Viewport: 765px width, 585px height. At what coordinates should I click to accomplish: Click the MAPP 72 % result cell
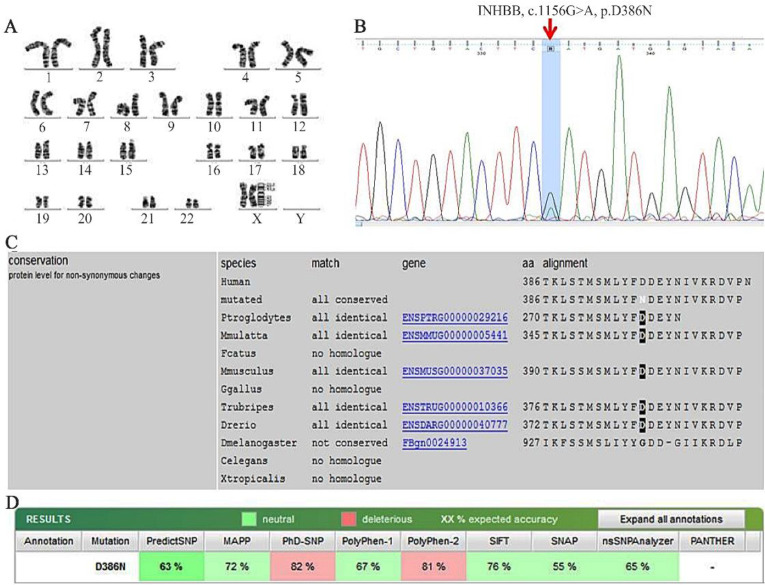[237, 566]
